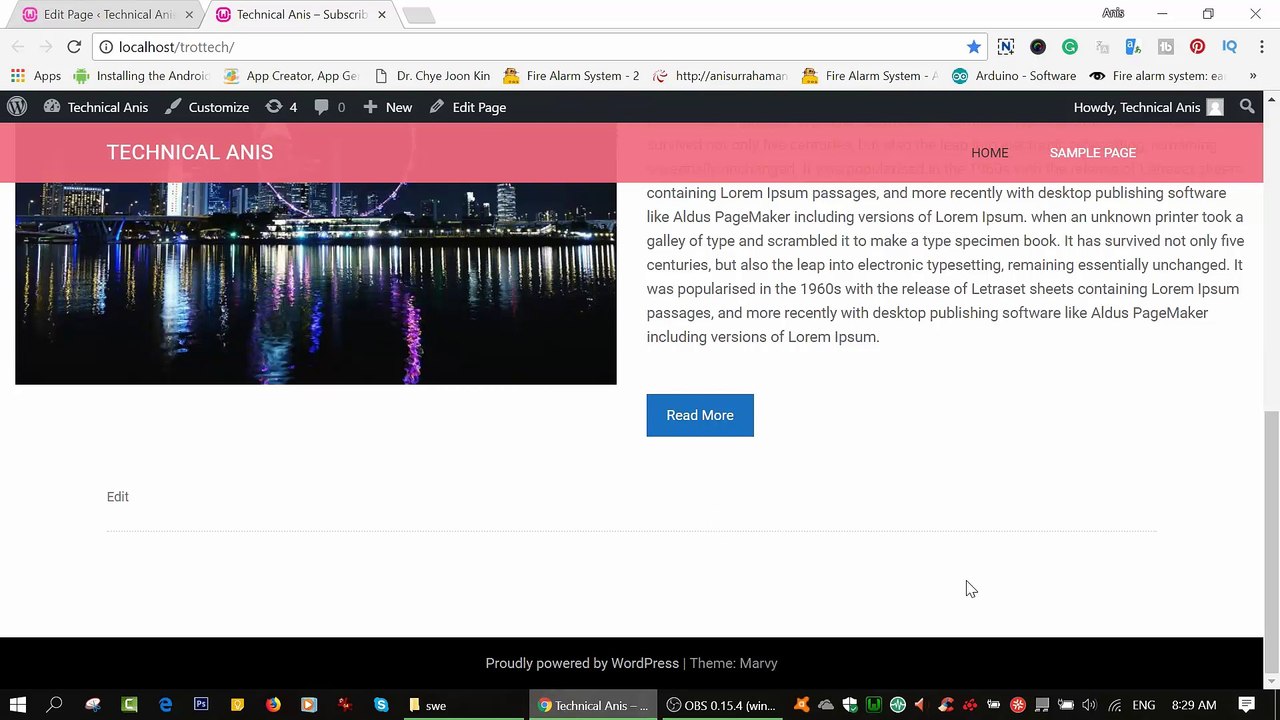Open Skype from the taskbar
1280x720 pixels.
381,705
